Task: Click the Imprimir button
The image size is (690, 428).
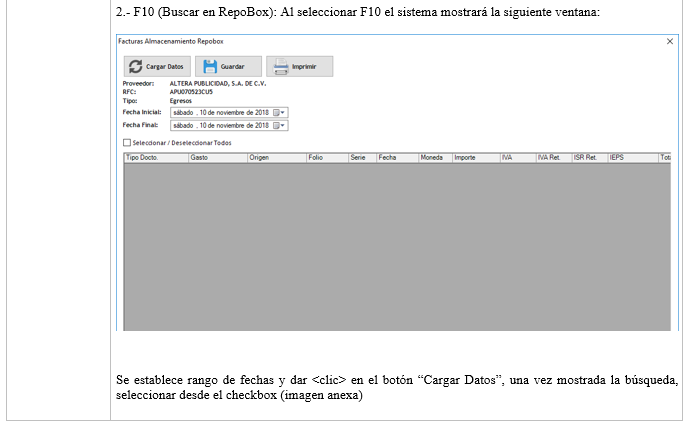Action: tap(300, 66)
